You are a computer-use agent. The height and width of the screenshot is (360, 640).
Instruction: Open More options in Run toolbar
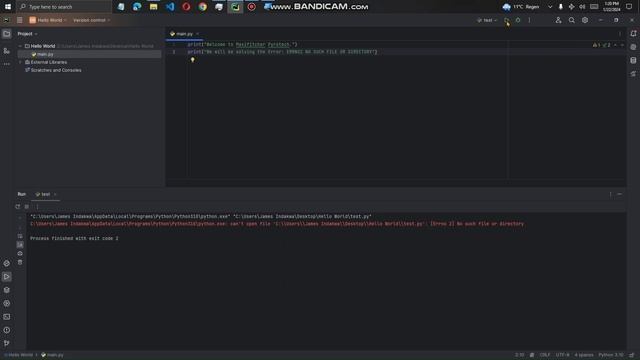(x=37, y=207)
